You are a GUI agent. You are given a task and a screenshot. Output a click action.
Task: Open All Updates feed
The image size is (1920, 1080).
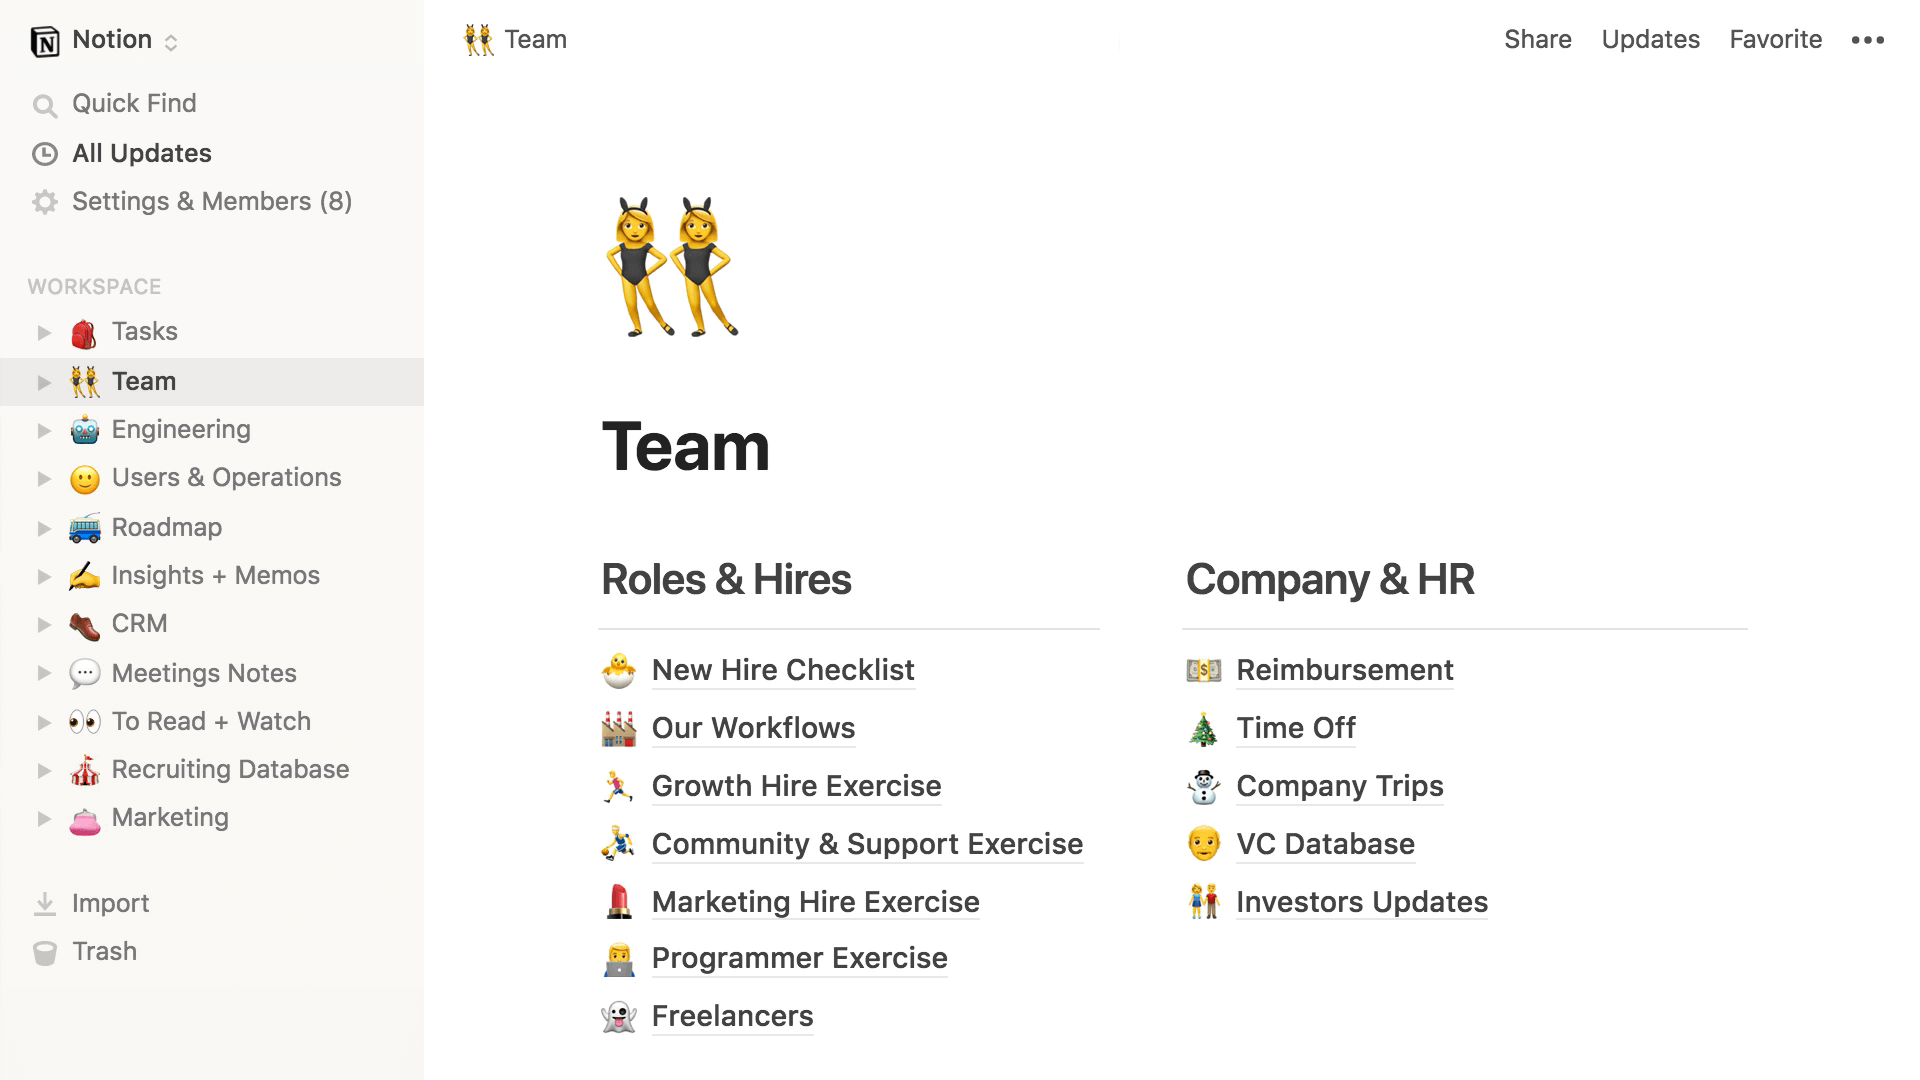pos(141,153)
